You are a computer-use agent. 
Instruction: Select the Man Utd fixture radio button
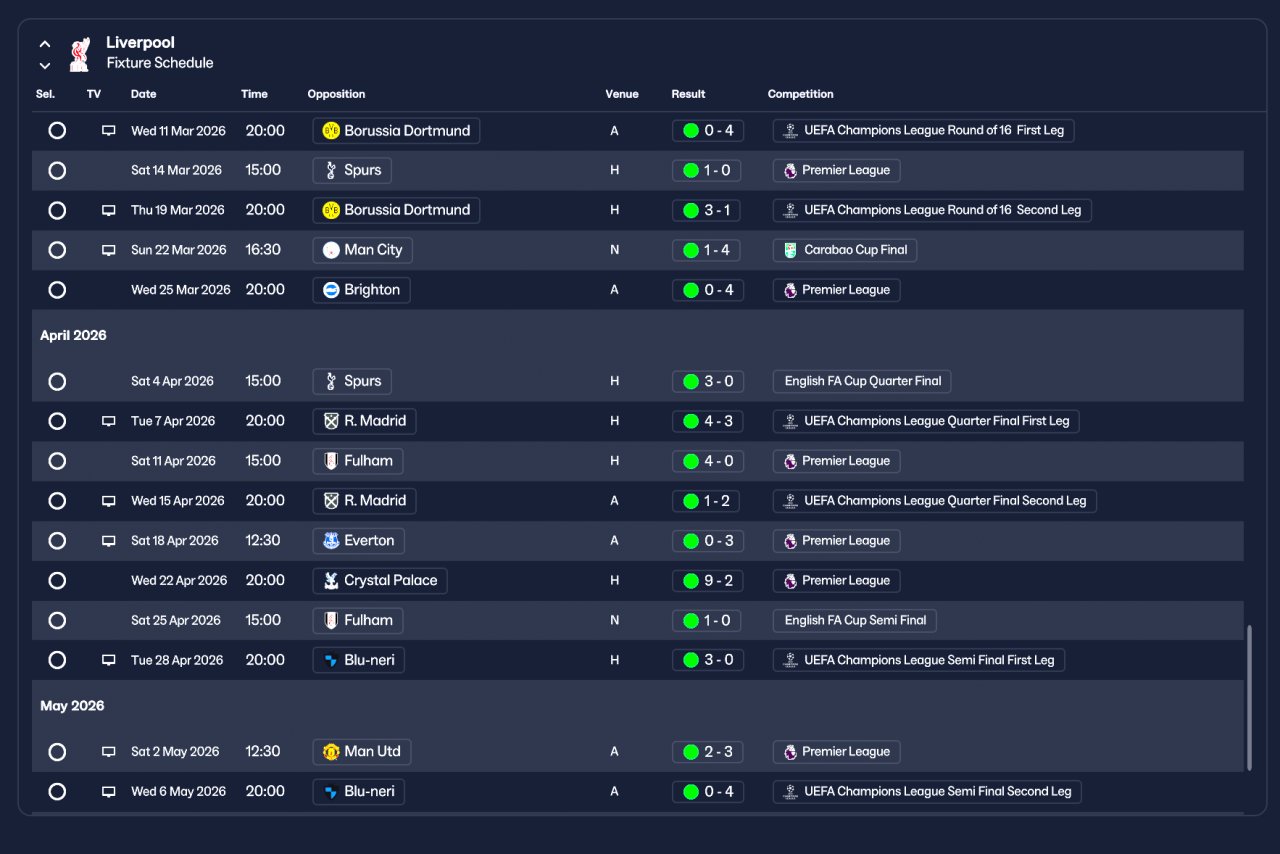[x=57, y=753]
